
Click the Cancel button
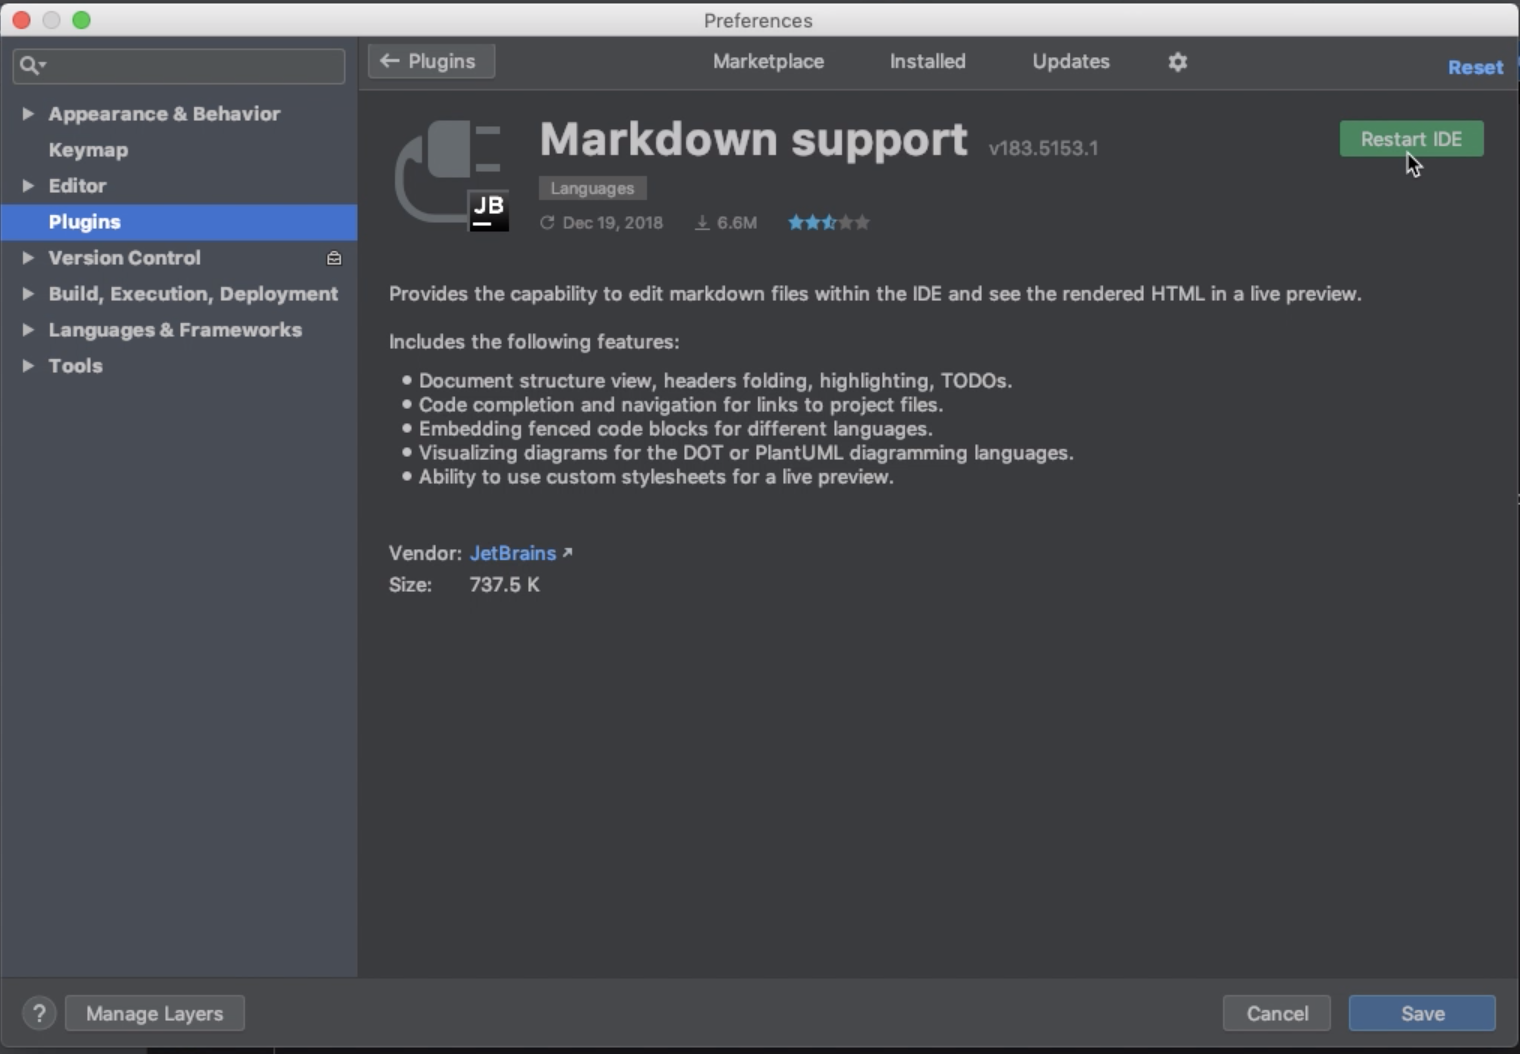[1277, 1013]
